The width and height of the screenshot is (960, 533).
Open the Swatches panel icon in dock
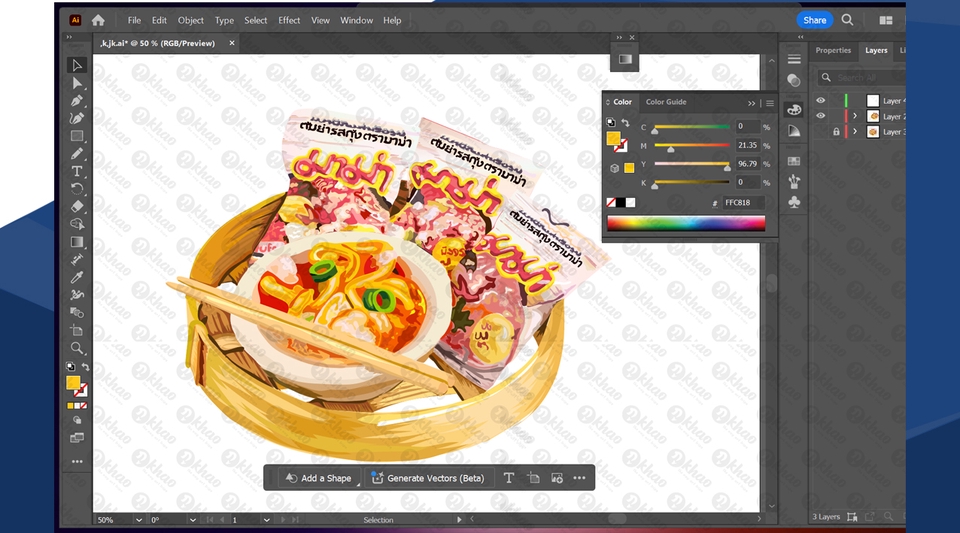point(794,161)
